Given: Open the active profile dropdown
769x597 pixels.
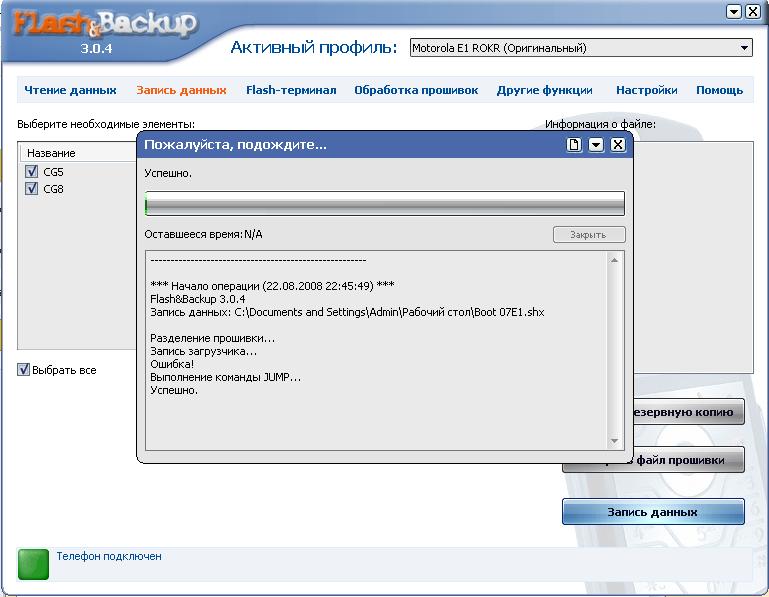Looking at the screenshot, I should (x=744, y=48).
